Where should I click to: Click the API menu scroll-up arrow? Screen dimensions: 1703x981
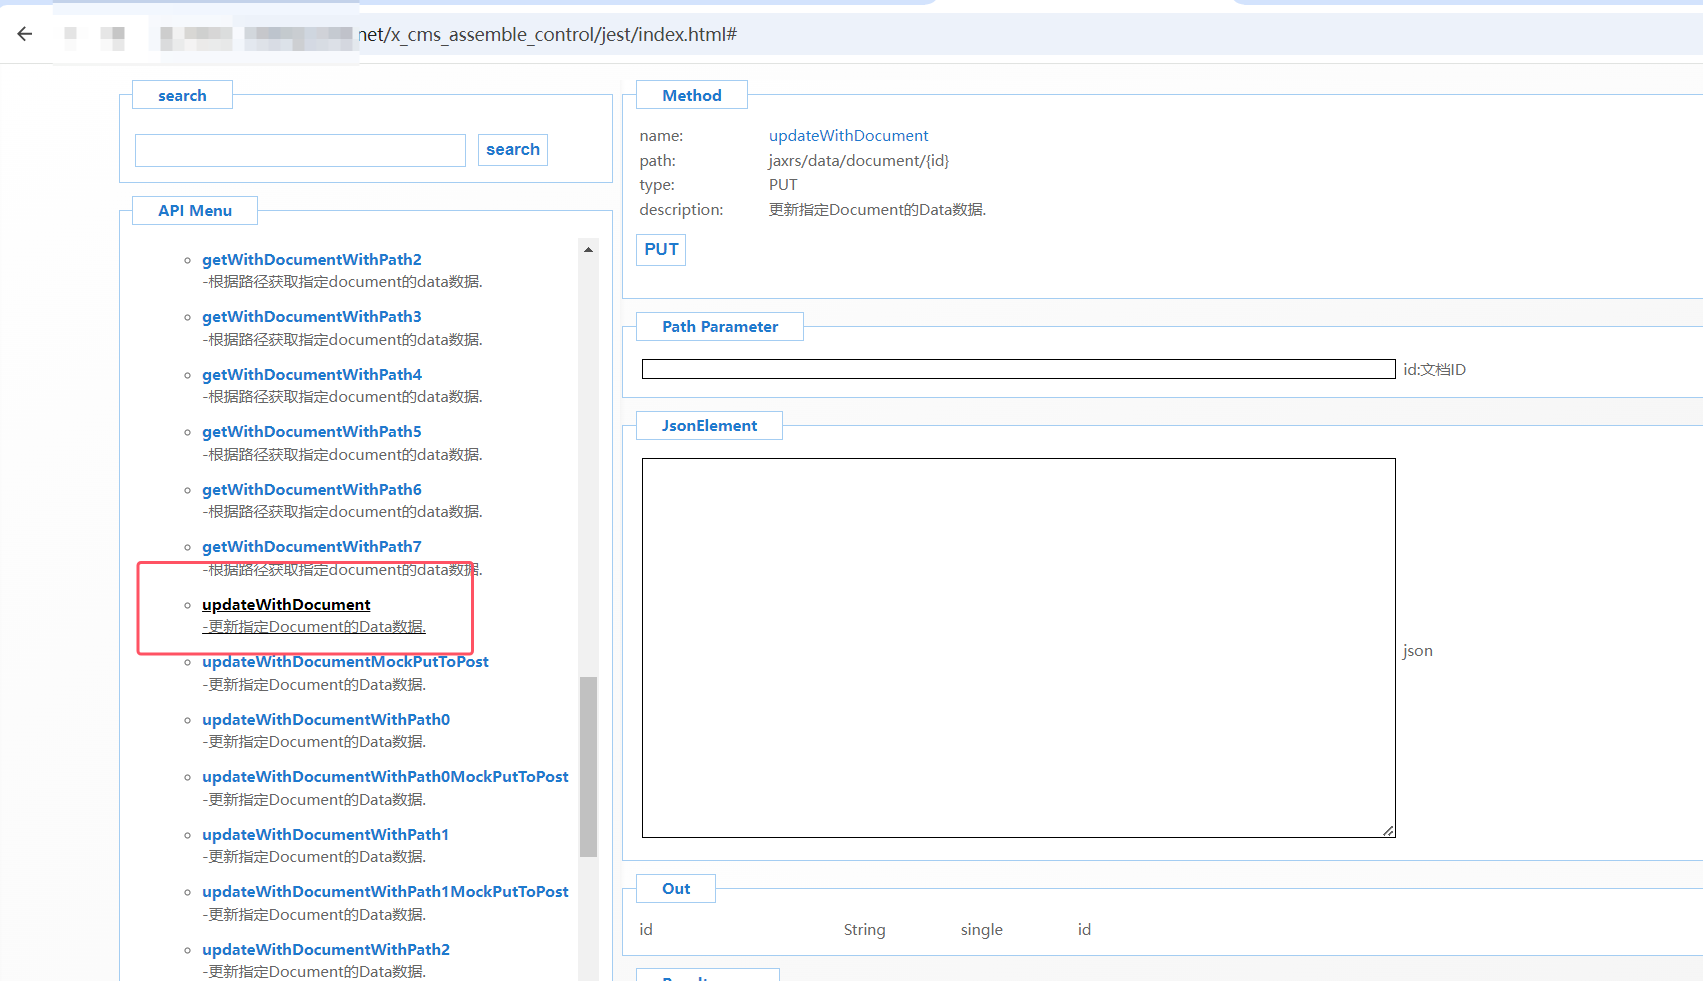click(x=588, y=250)
